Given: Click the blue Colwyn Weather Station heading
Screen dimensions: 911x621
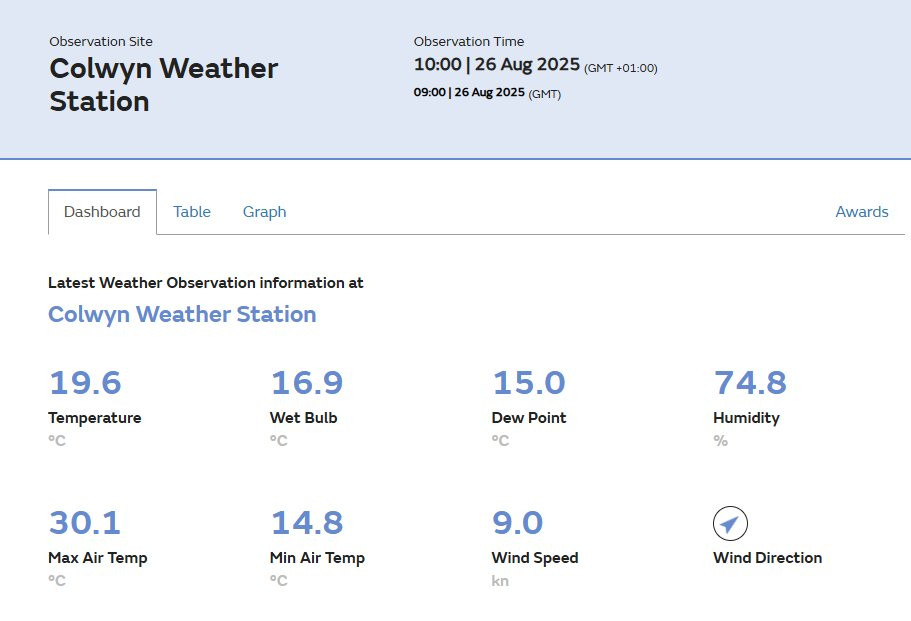Looking at the screenshot, I should tap(182, 314).
